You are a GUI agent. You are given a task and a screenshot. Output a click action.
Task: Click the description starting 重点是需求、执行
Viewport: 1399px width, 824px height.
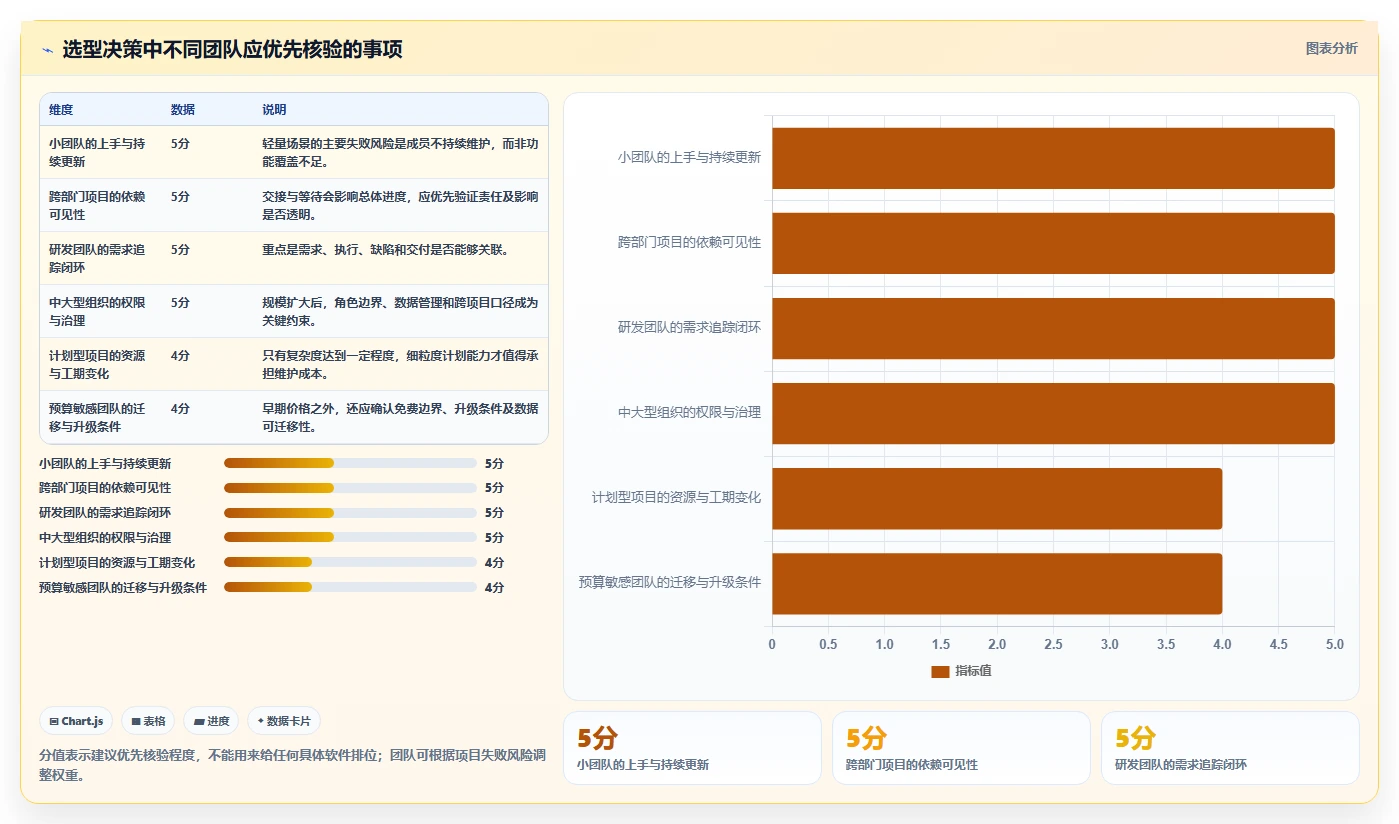386,249
